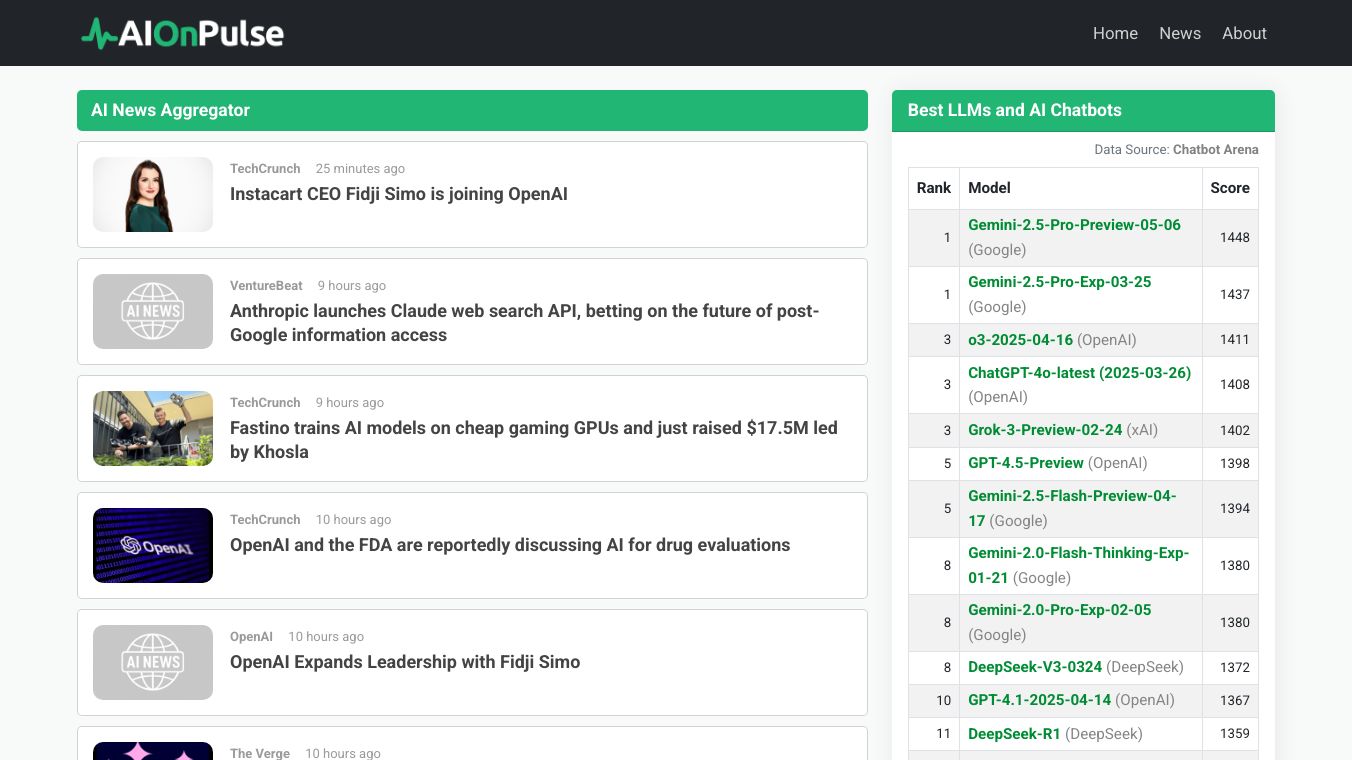Click the score 1367 cell
The height and width of the screenshot is (760, 1352).
click(x=1230, y=700)
